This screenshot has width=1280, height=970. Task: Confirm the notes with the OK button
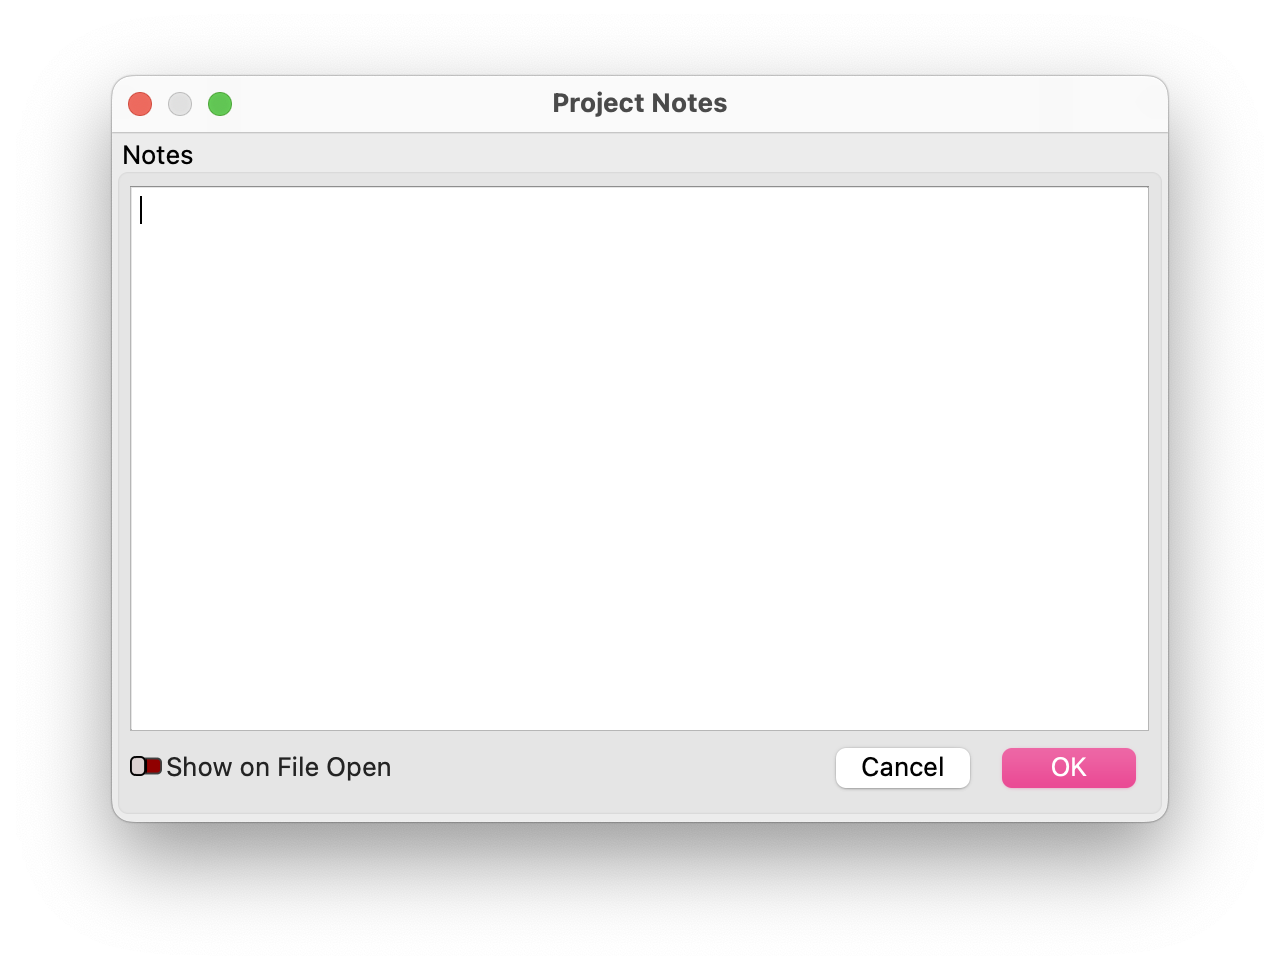pos(1068,767)
